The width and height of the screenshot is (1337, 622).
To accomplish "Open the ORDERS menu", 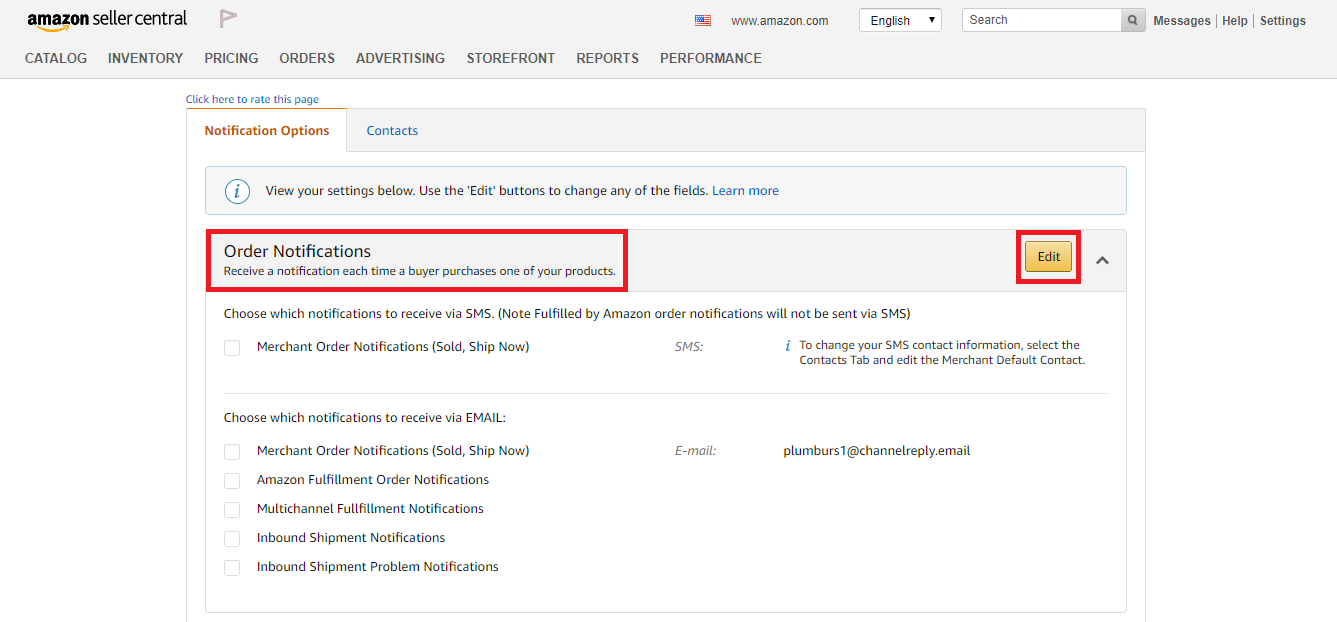I will [307, 58].
